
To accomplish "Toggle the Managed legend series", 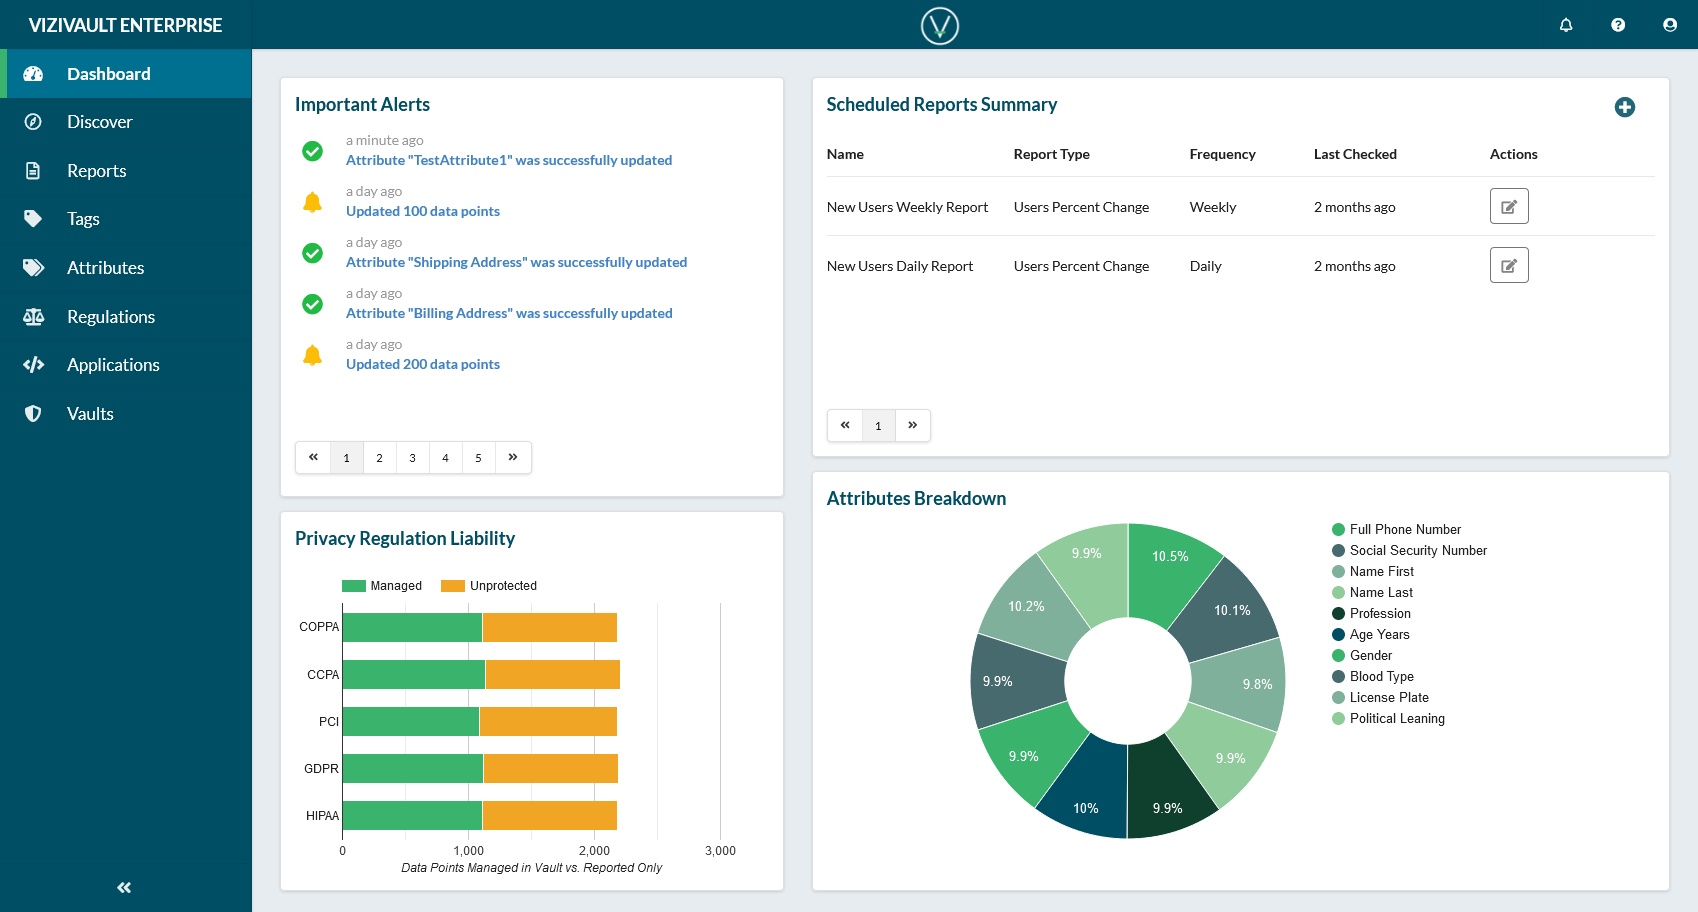I will tap(382, 586).
